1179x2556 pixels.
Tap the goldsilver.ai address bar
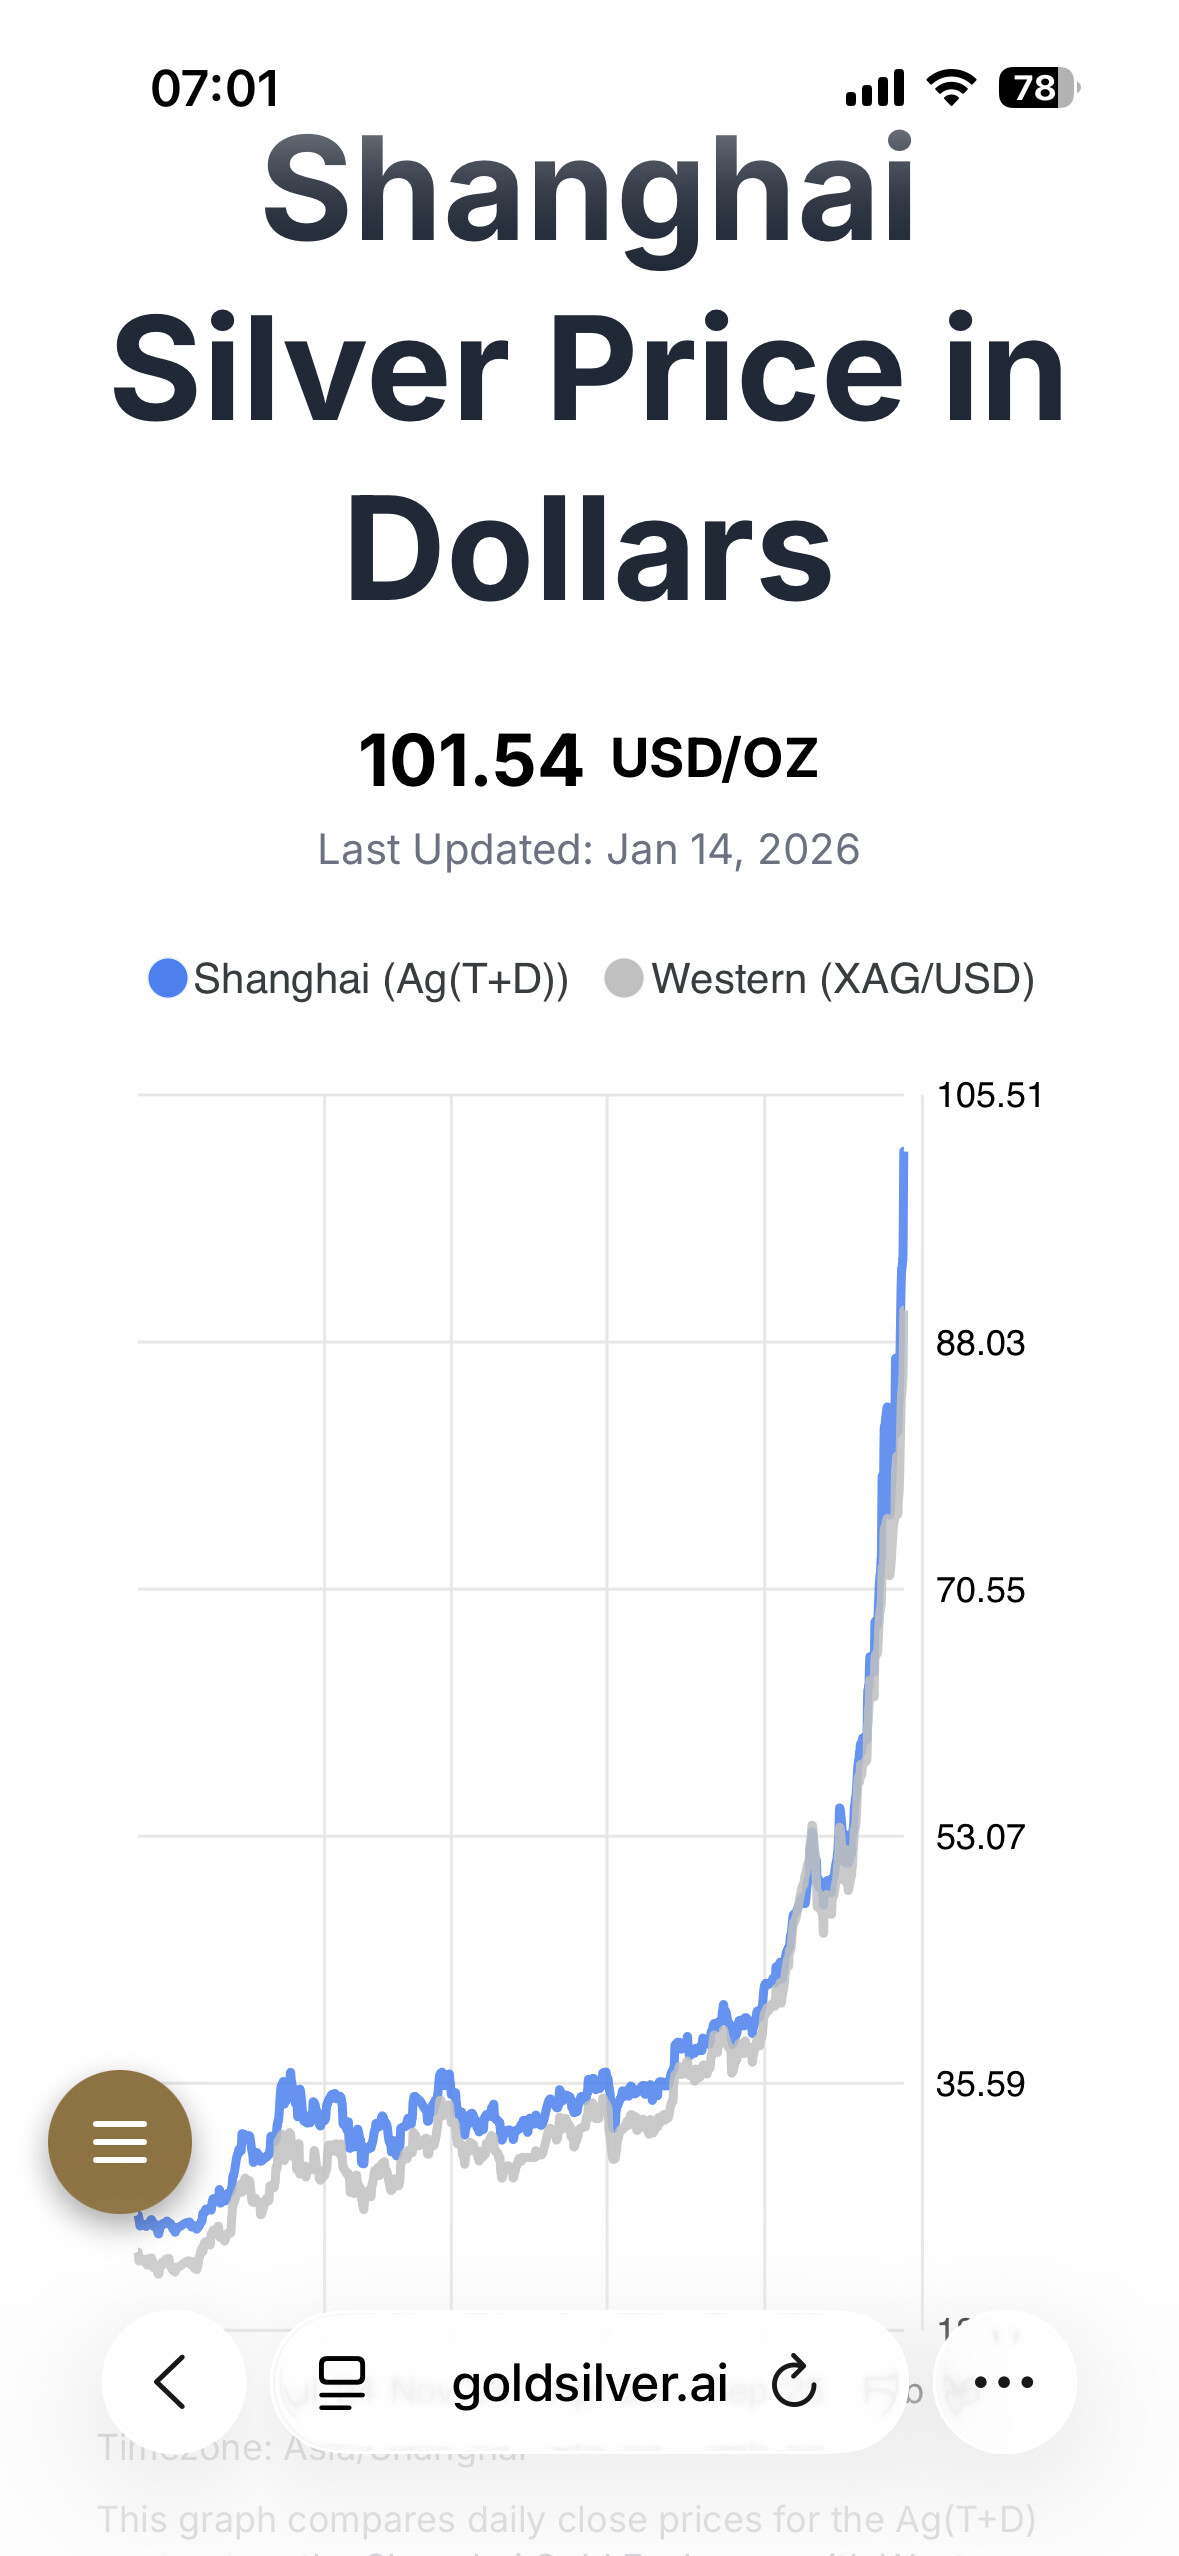pyautogui.click(x=589, y=2383)
